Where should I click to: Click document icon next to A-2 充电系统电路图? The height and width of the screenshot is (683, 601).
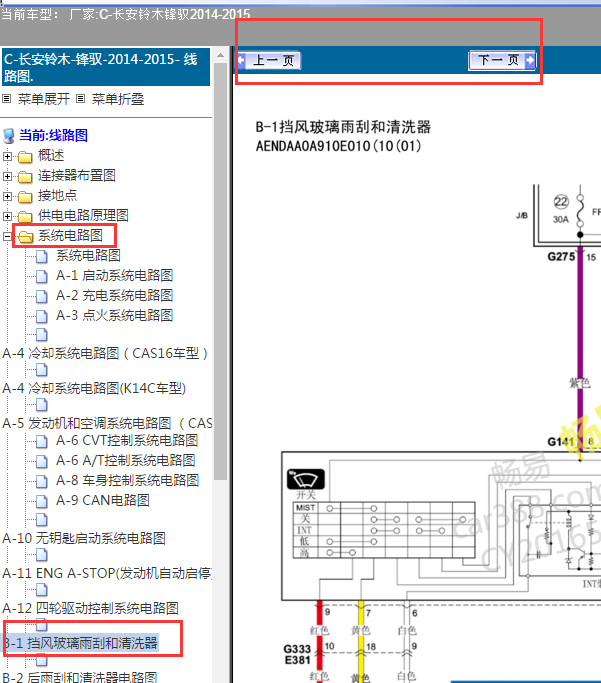click(41, 297)
